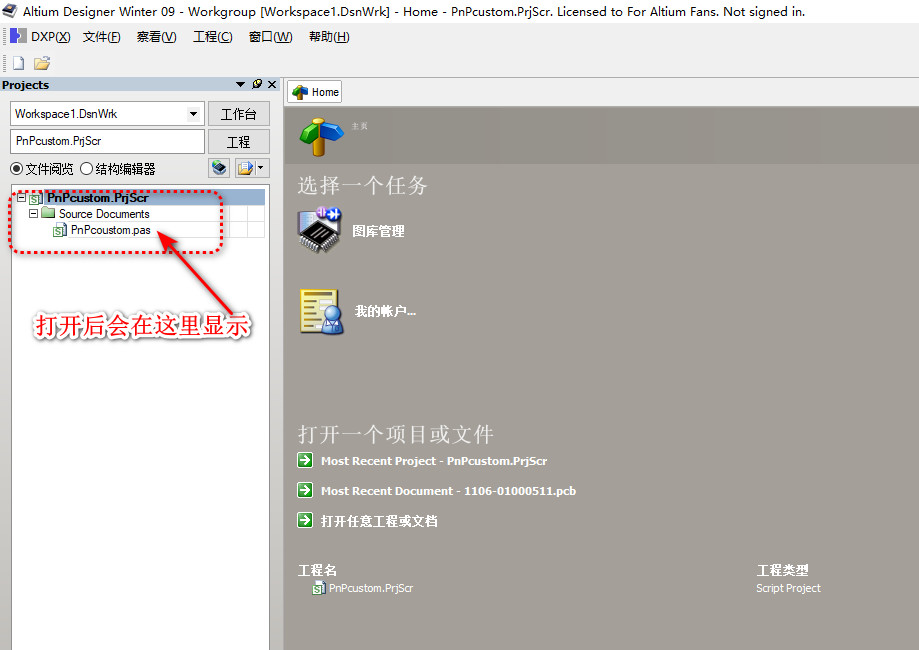
Task: Collapse the Source Documents folder
Action: tap(33, 214)
